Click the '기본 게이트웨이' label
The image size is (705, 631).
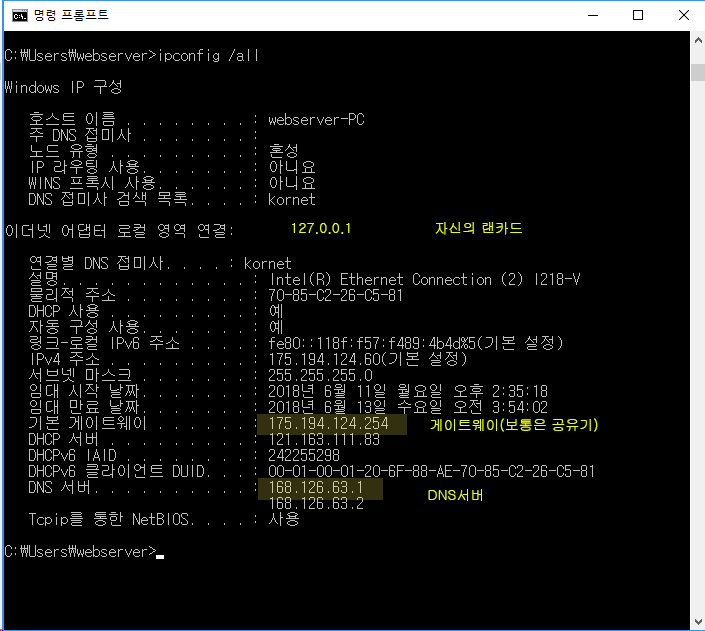[x=88, y=423]
